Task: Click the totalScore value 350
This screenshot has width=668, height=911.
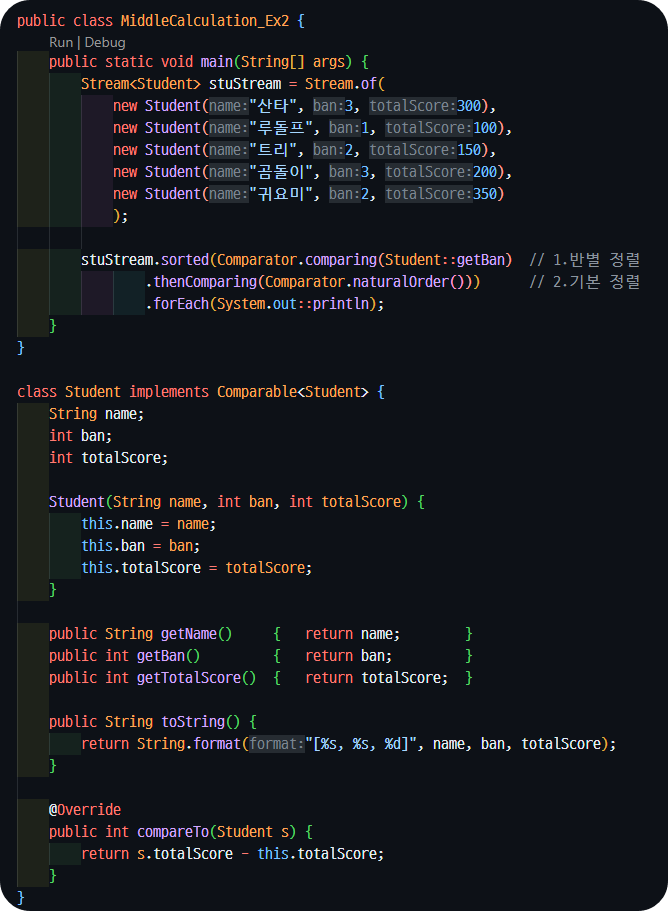Action: (486, 194)
